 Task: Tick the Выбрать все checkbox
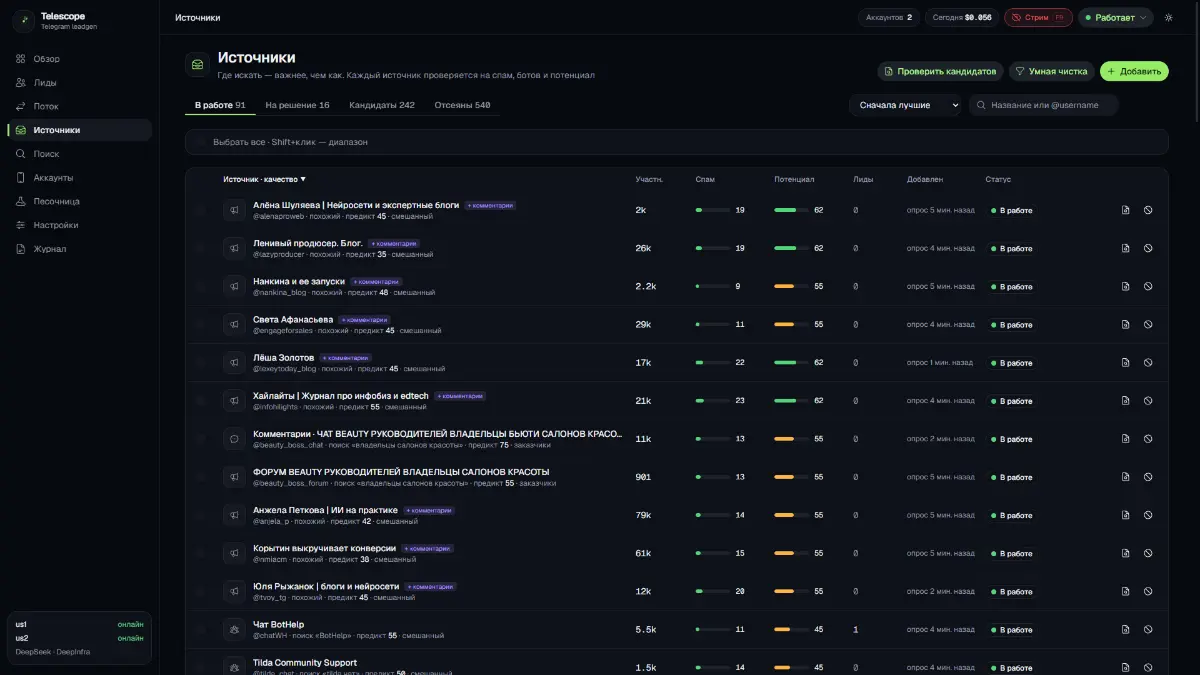(200, 142)
